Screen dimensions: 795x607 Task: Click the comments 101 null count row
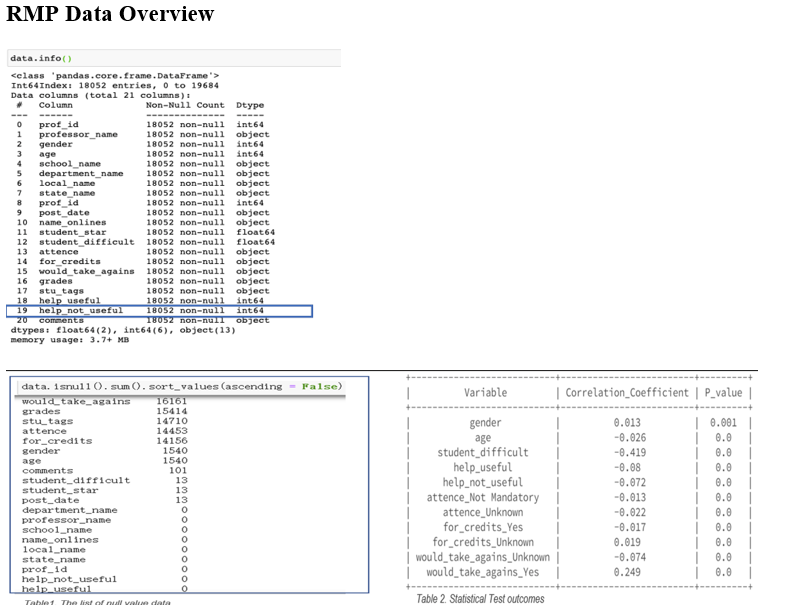tap(100, 470)
